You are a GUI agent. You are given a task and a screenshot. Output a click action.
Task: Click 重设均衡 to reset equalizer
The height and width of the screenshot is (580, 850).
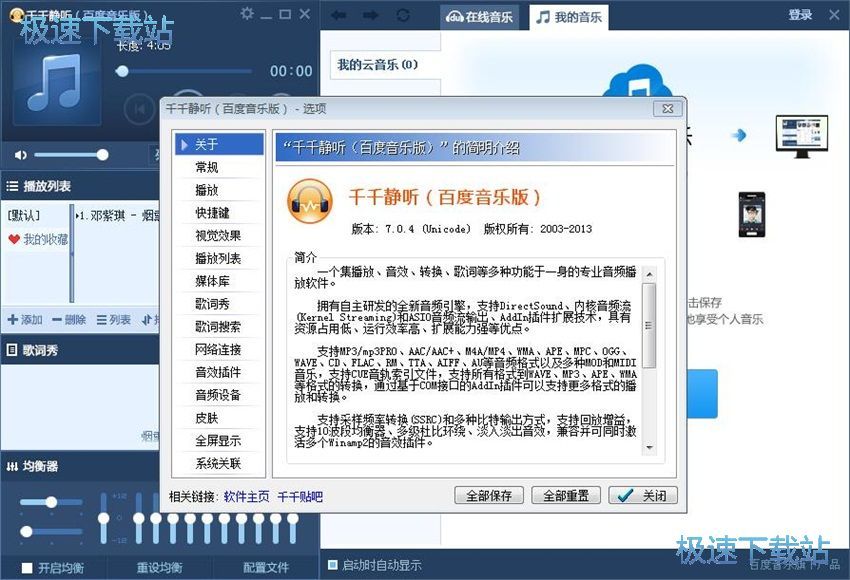tap(159, 568)
